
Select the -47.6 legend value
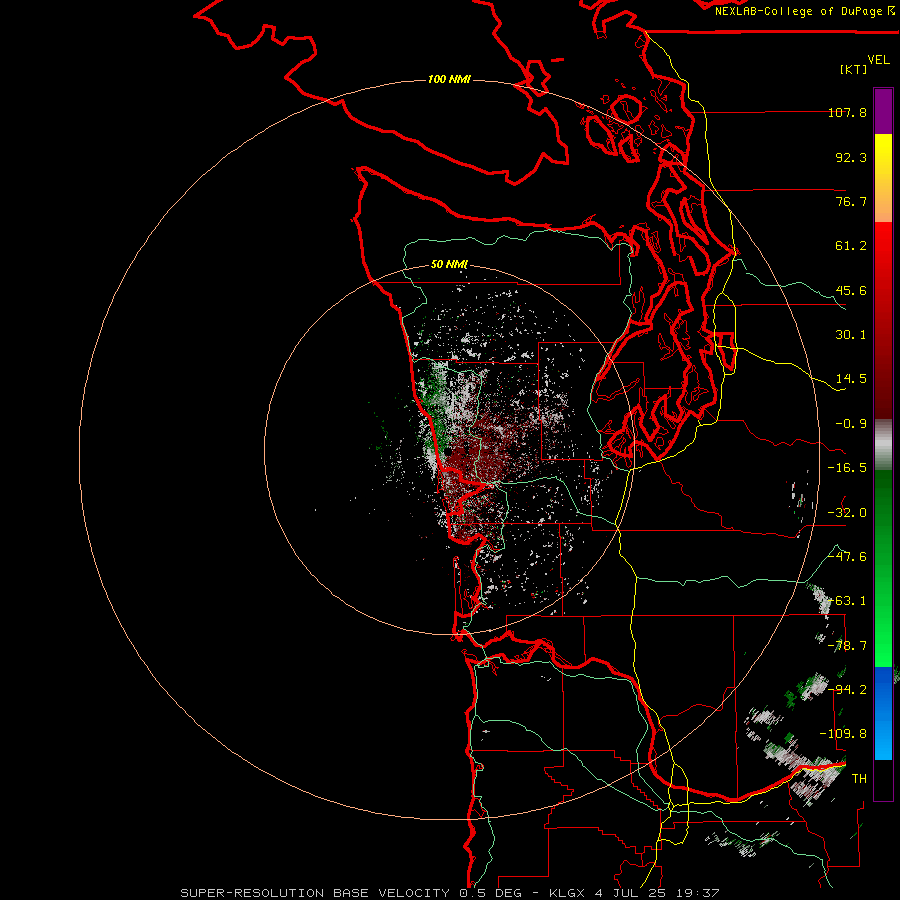847,557
